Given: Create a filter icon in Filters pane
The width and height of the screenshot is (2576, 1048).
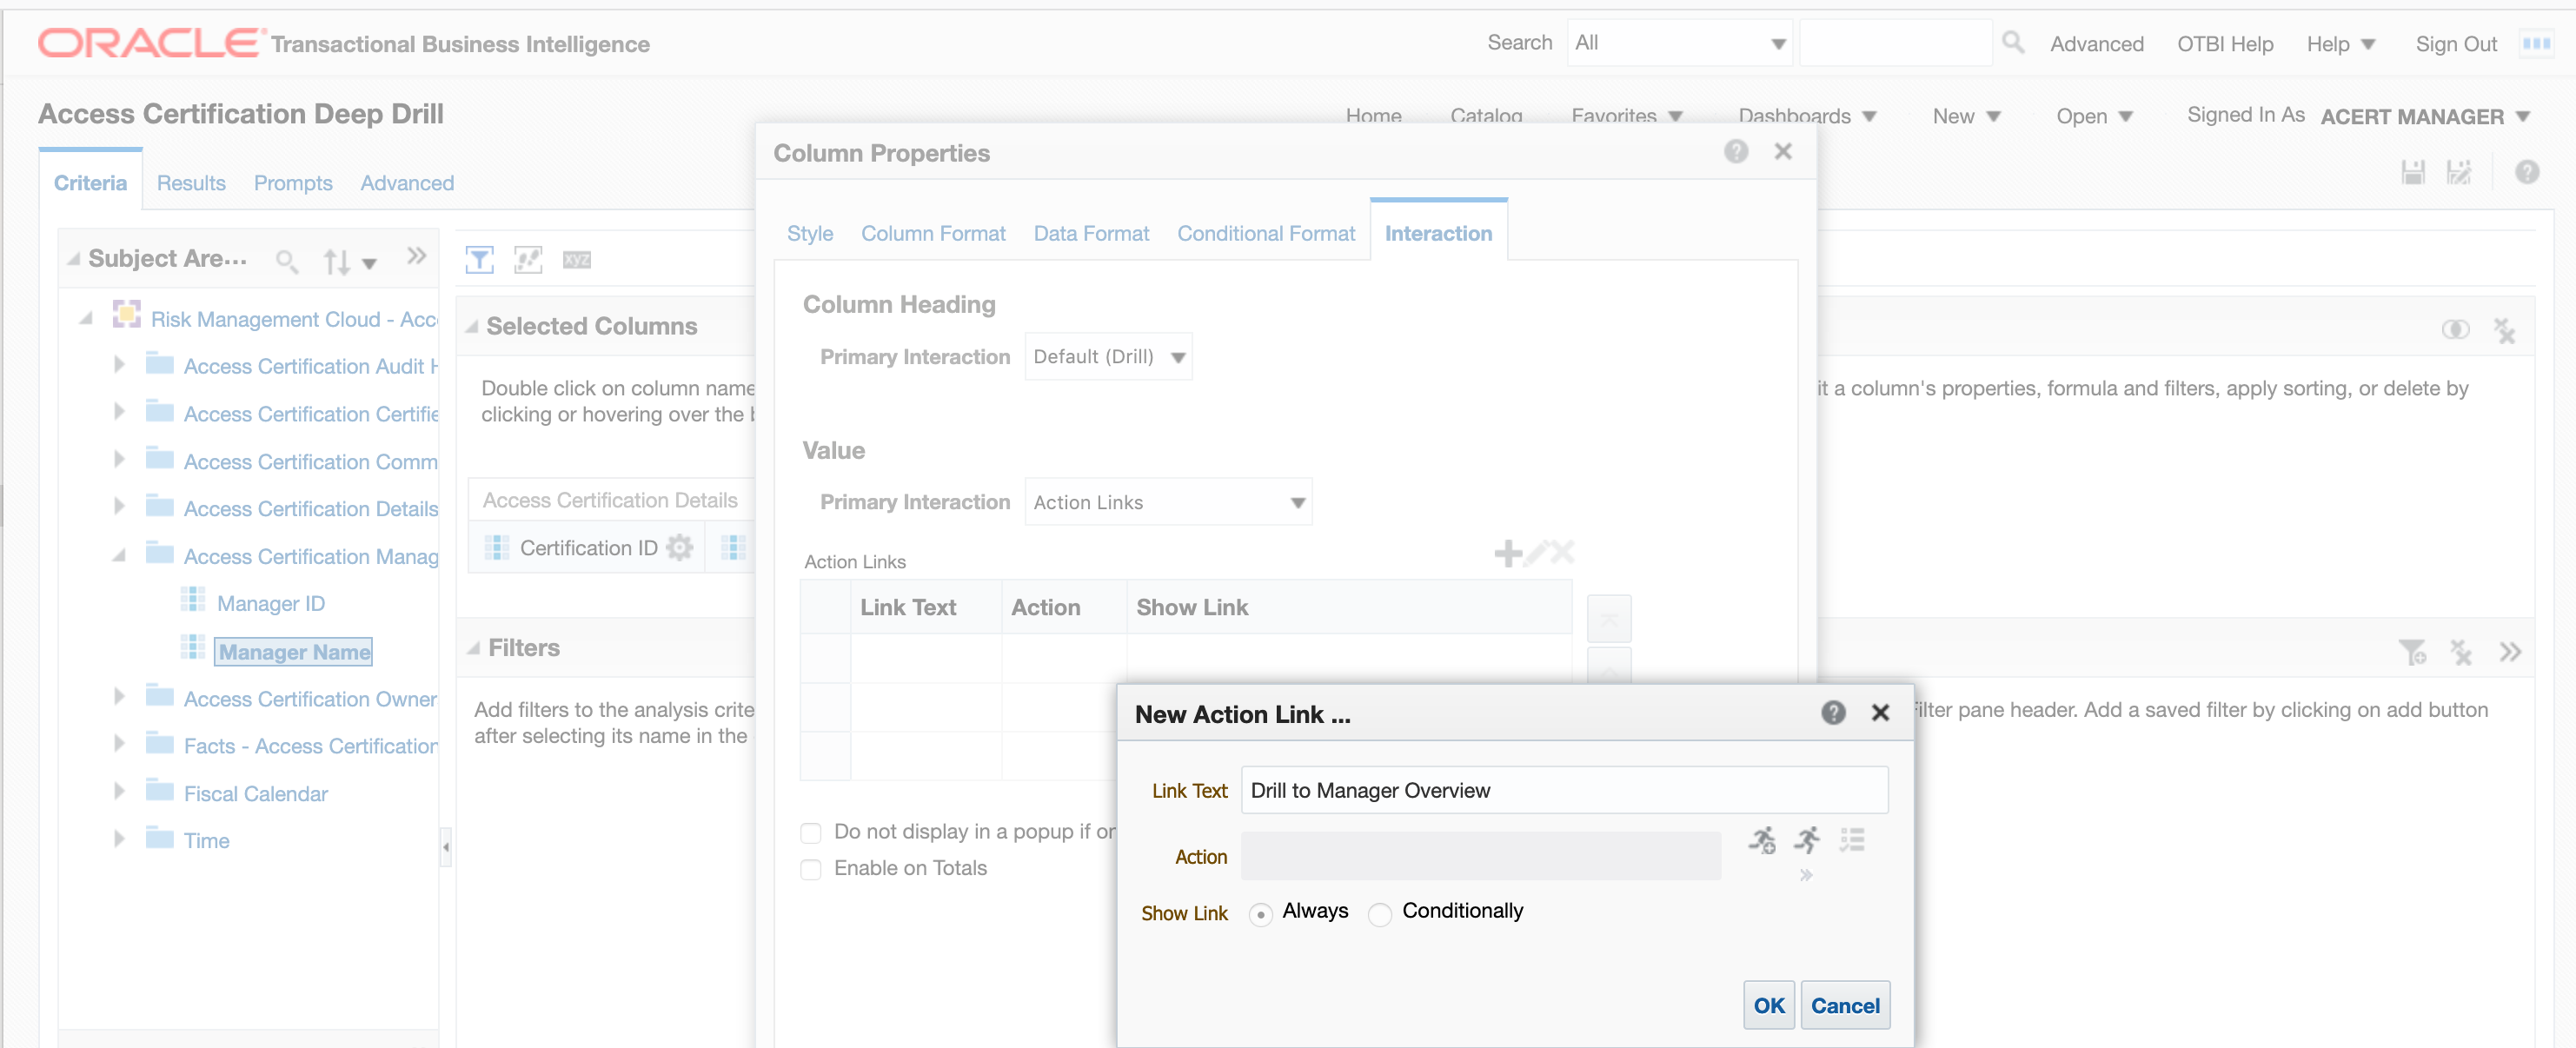Looking at the screenshot, I should (2412, 653).
